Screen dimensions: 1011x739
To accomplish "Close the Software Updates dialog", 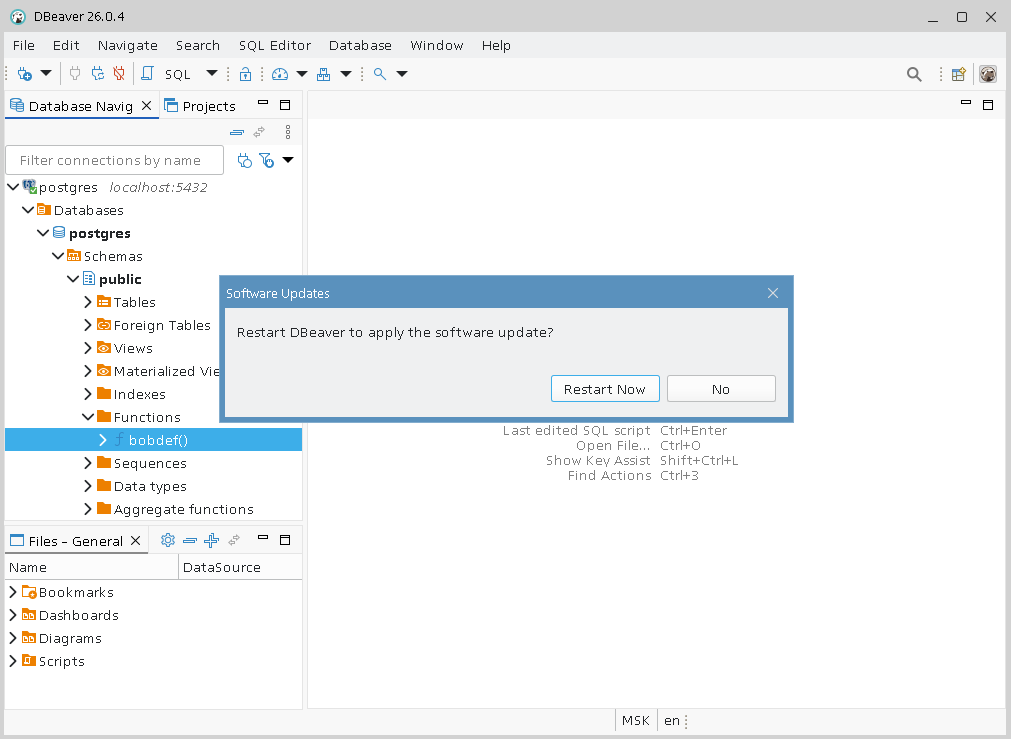I will 773,293.
